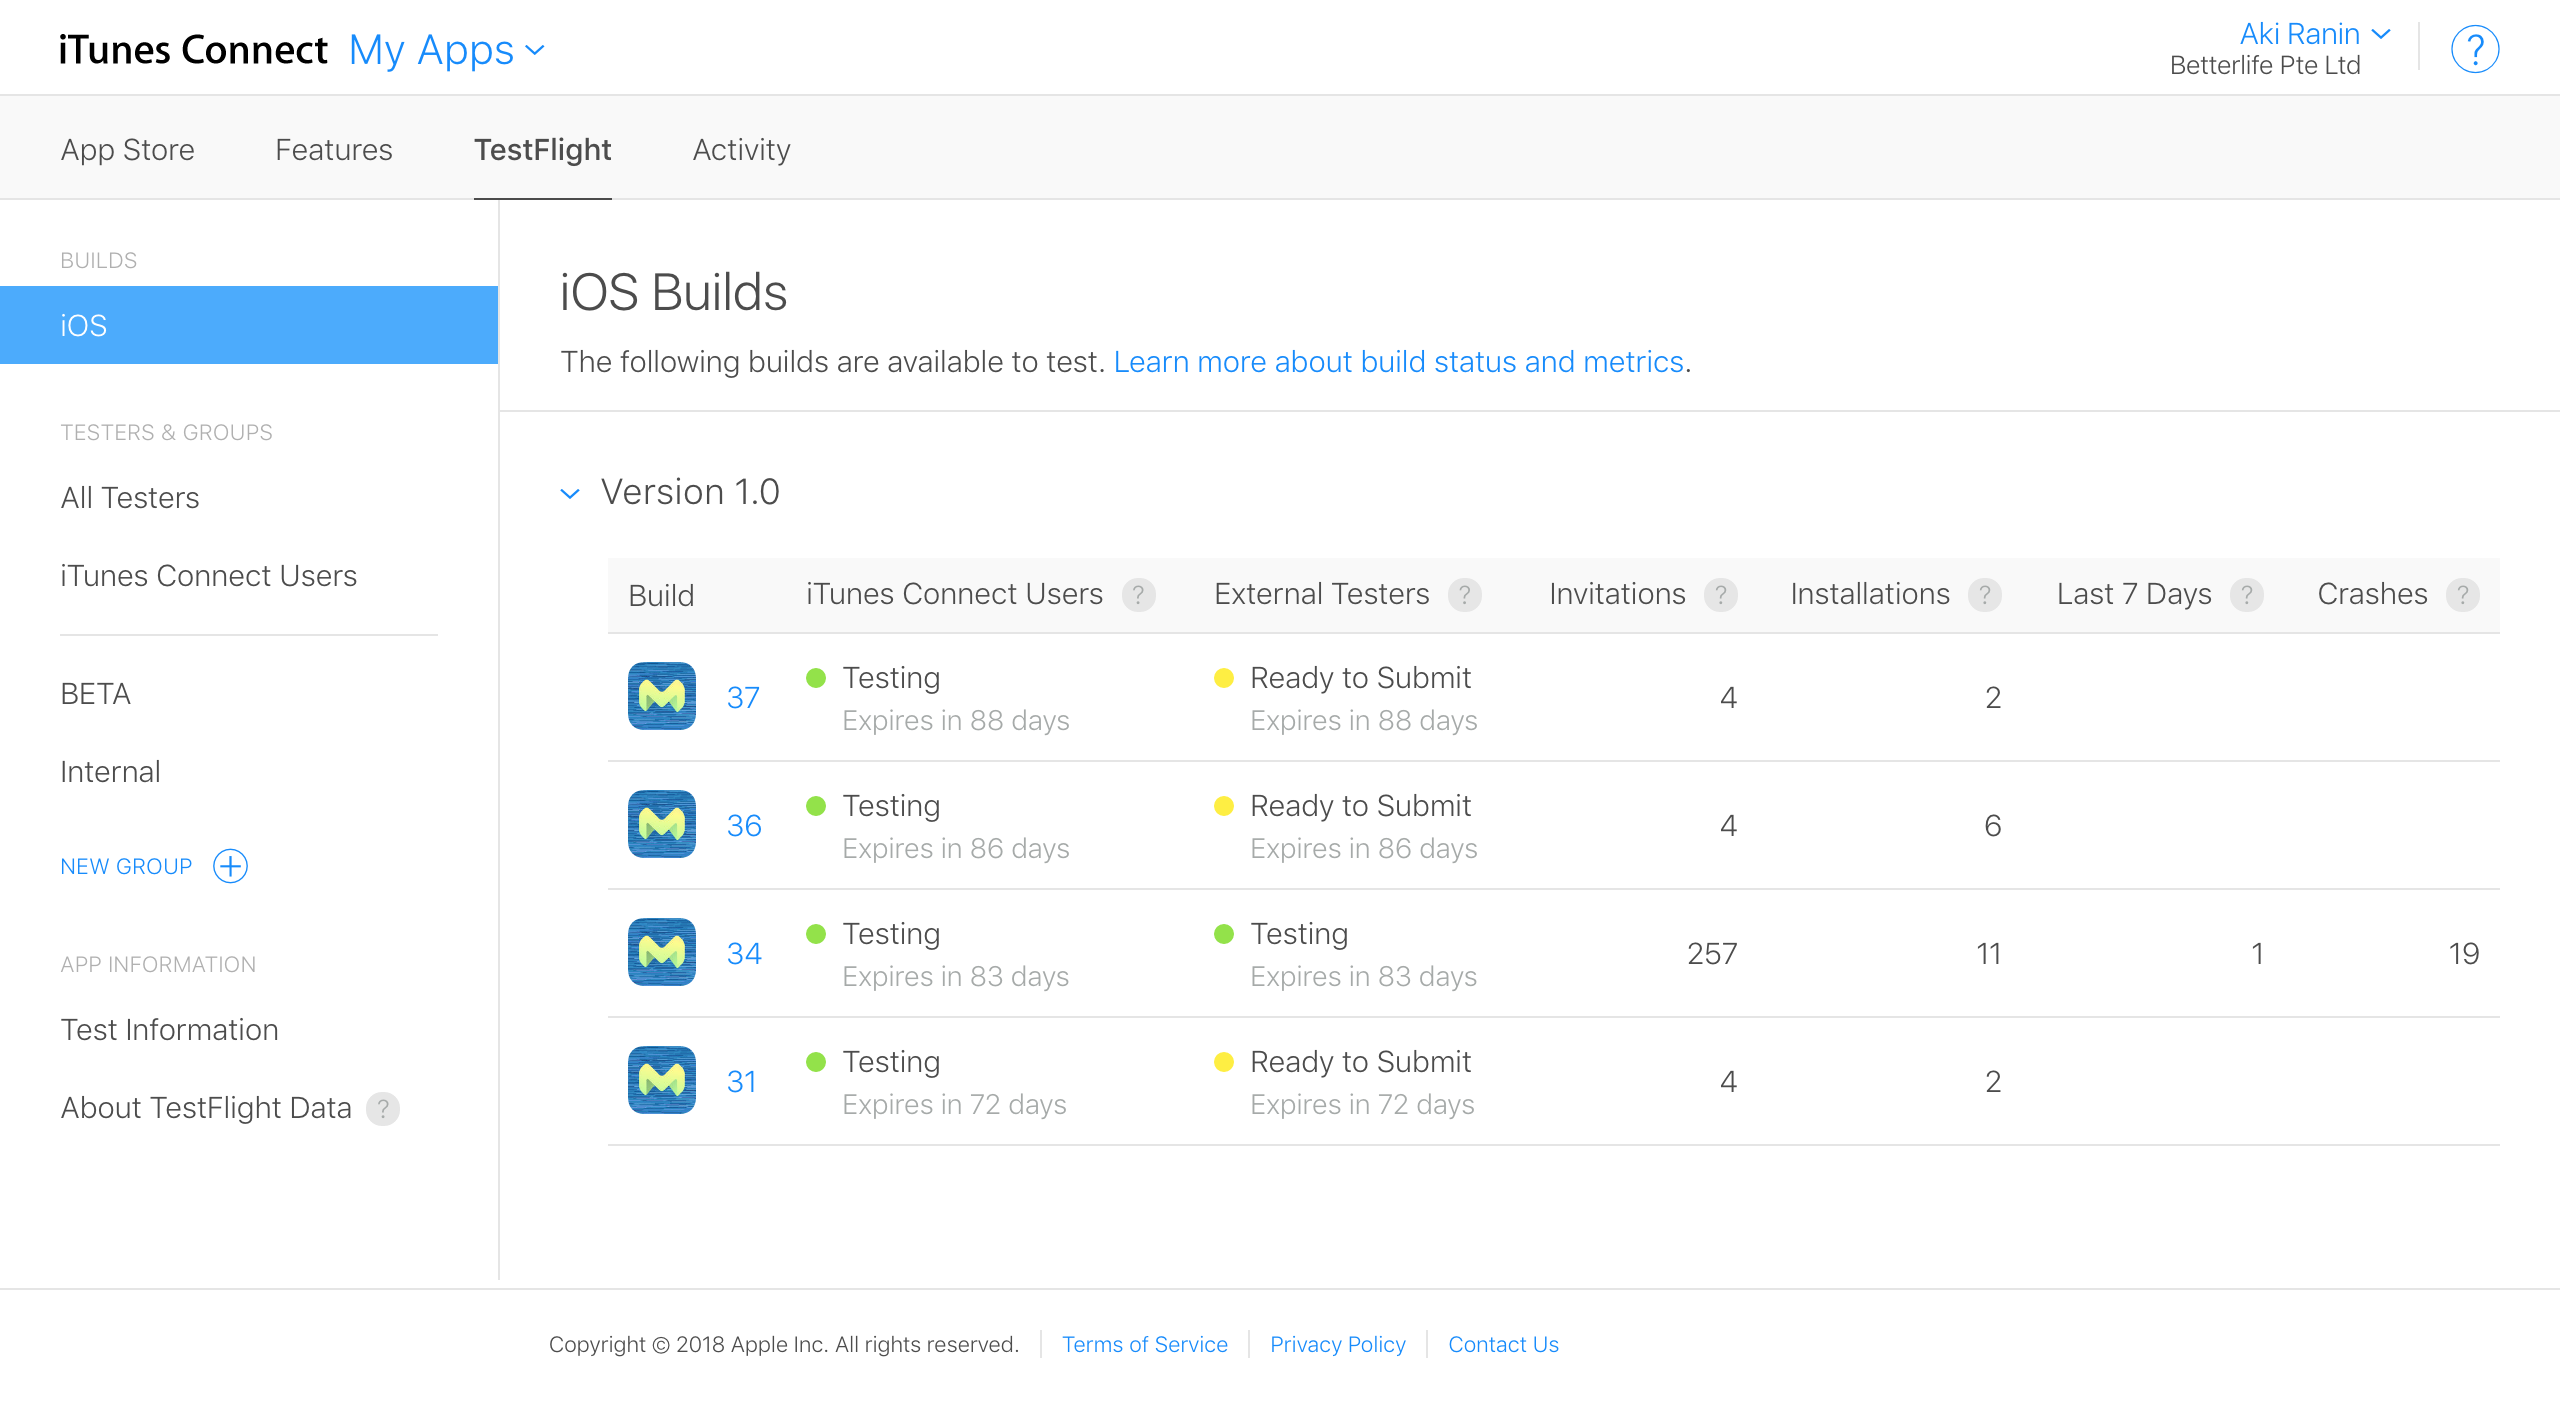2560x1406 pixels.
Task: Open the Privacy Policy link
Action: coord(1338,1344)
